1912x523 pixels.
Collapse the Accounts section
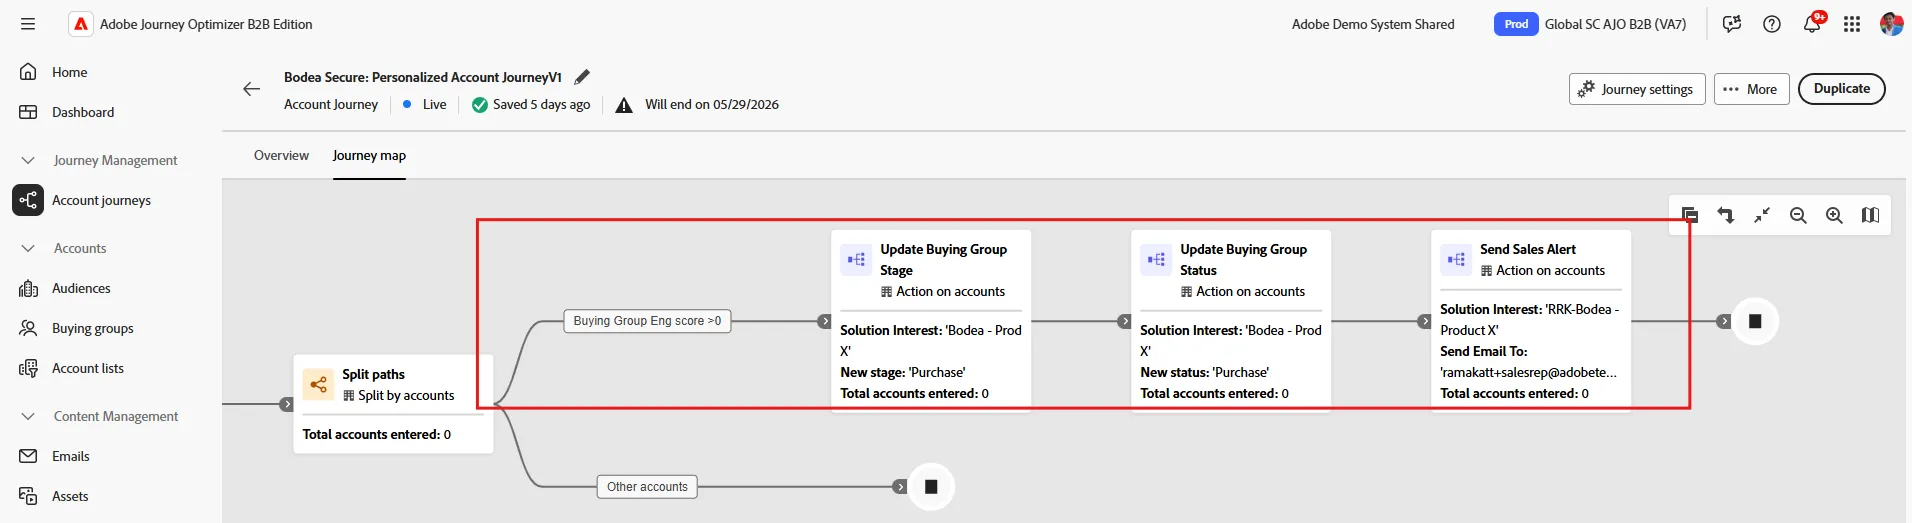pyautogui.click(x=28, y=248)
